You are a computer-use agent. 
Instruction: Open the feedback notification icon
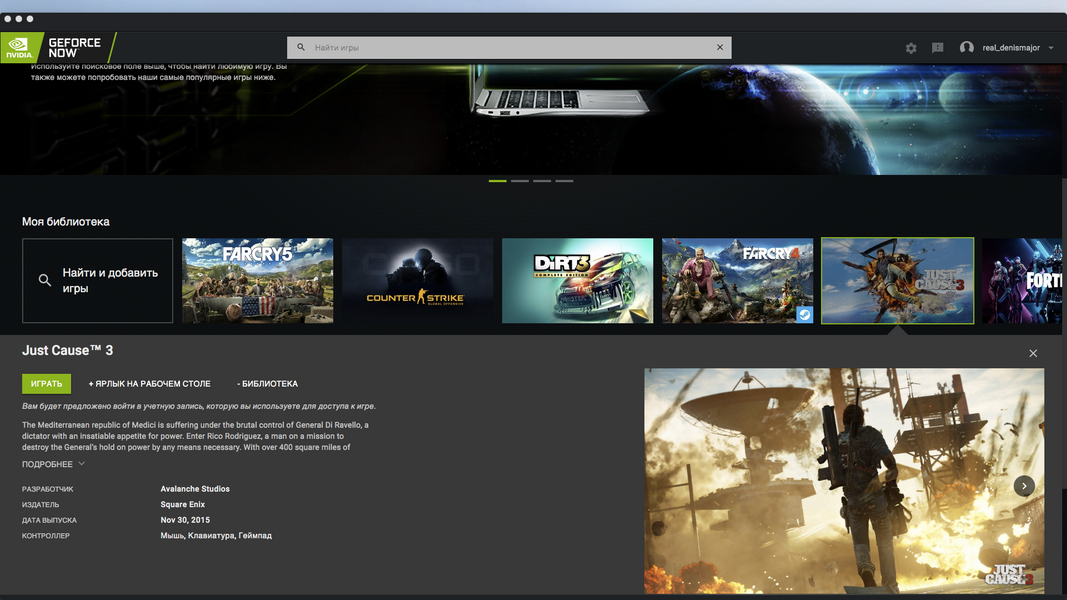937,48
